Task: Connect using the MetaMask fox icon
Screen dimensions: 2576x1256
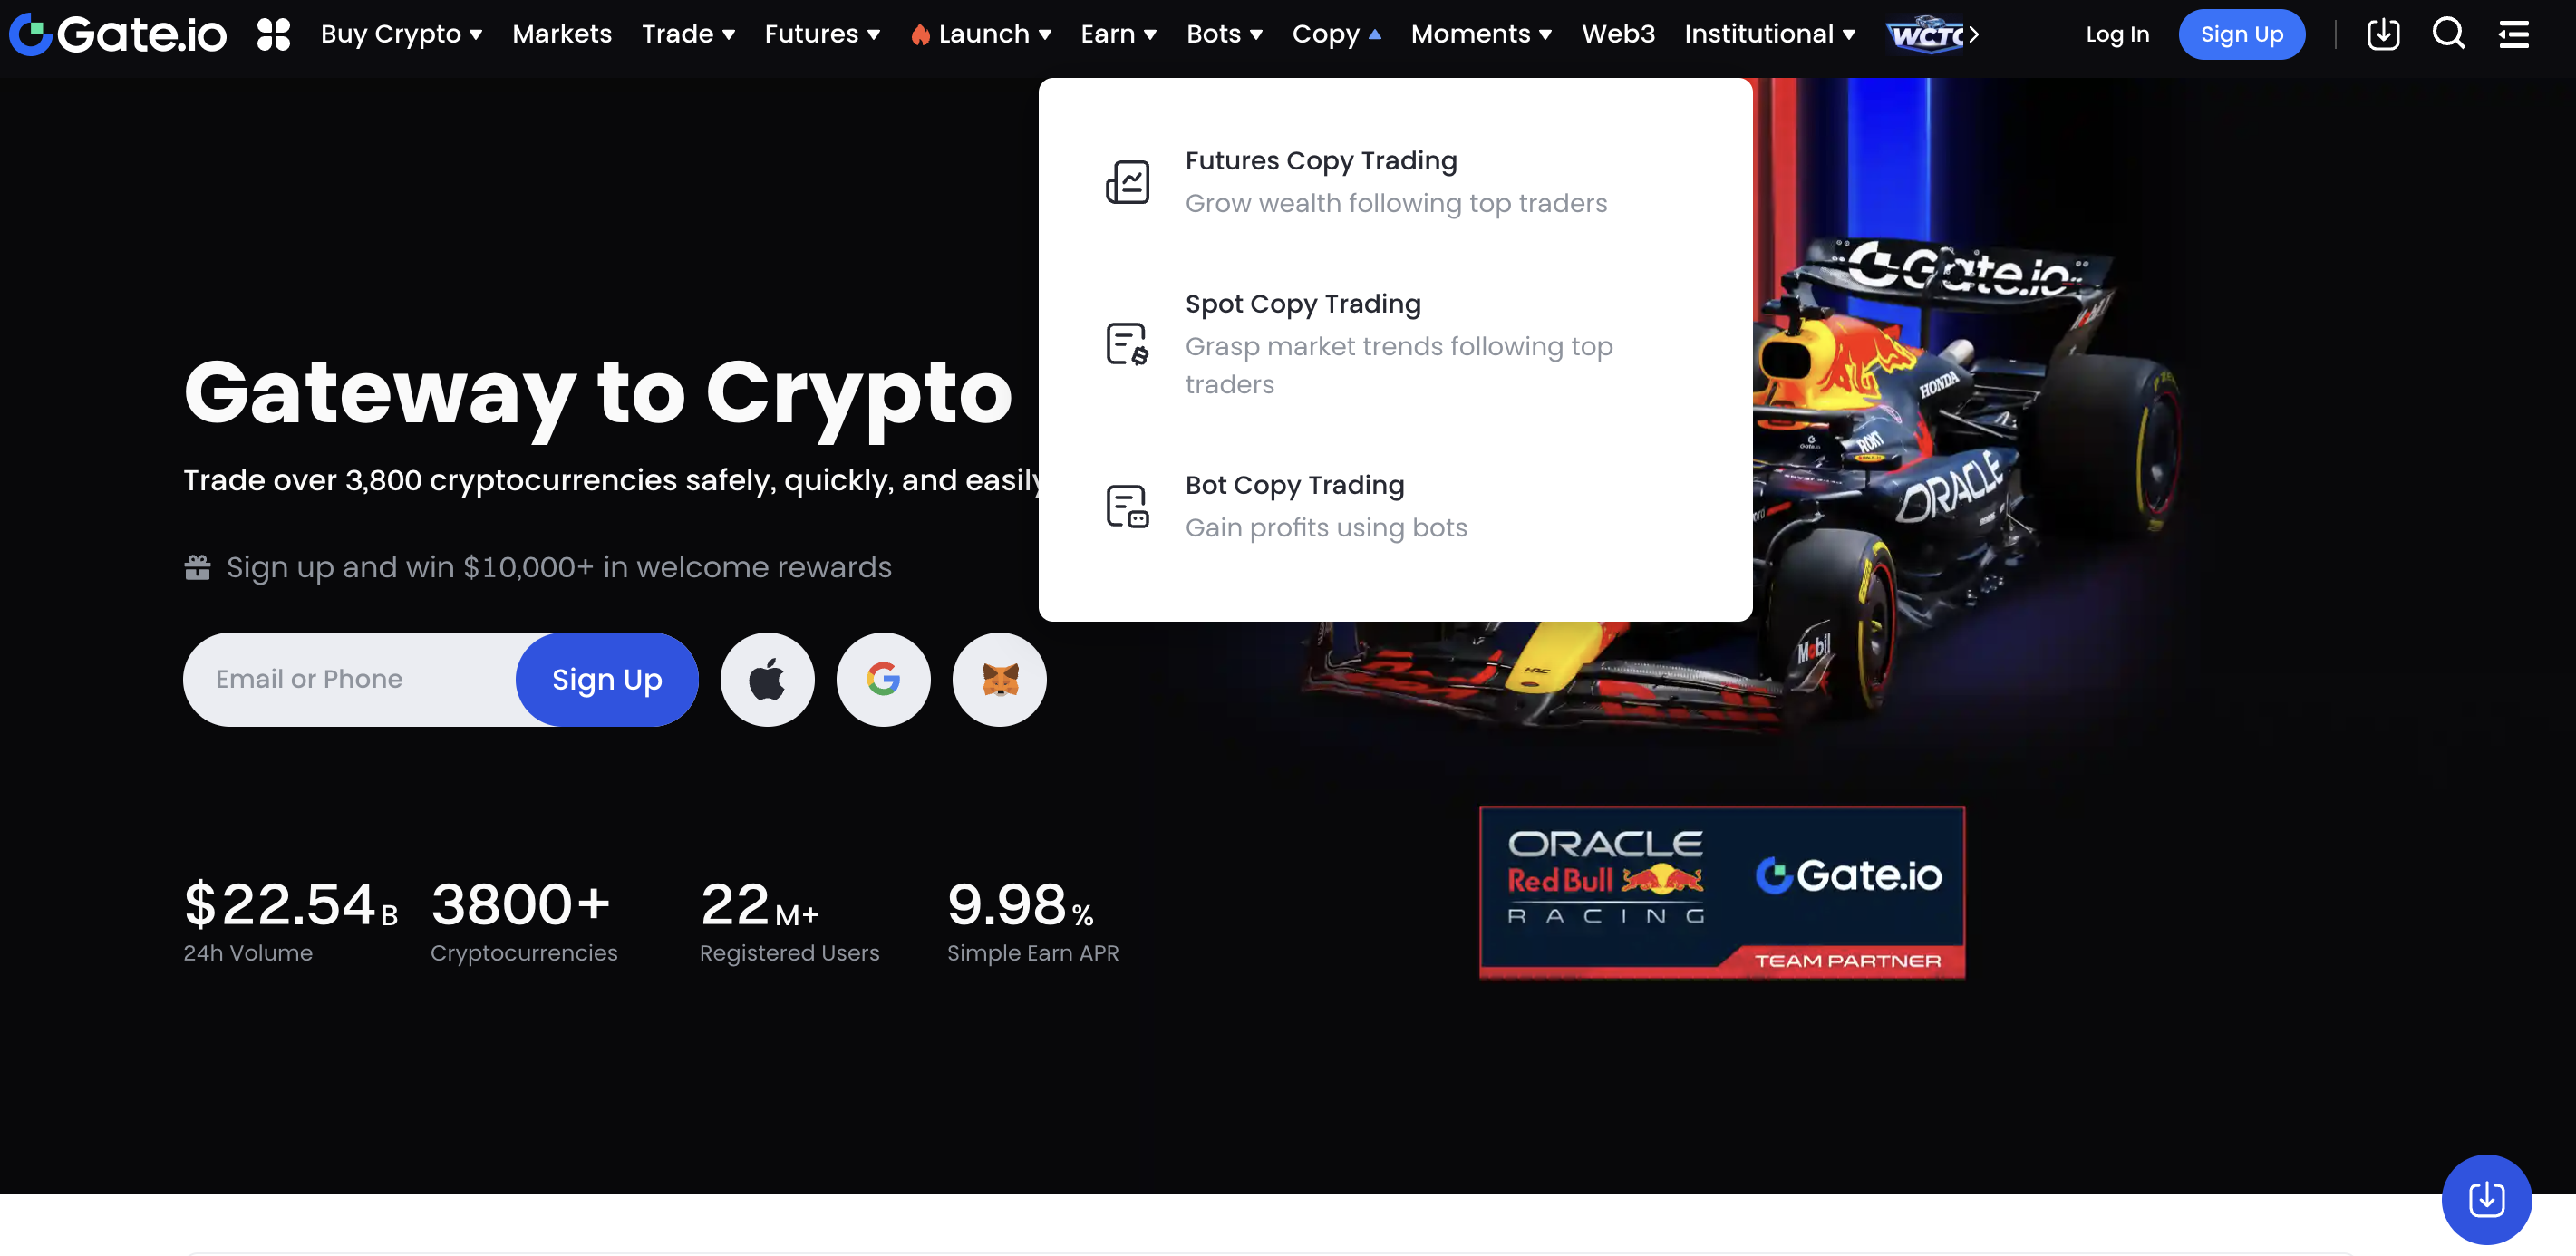Action: 999,679
